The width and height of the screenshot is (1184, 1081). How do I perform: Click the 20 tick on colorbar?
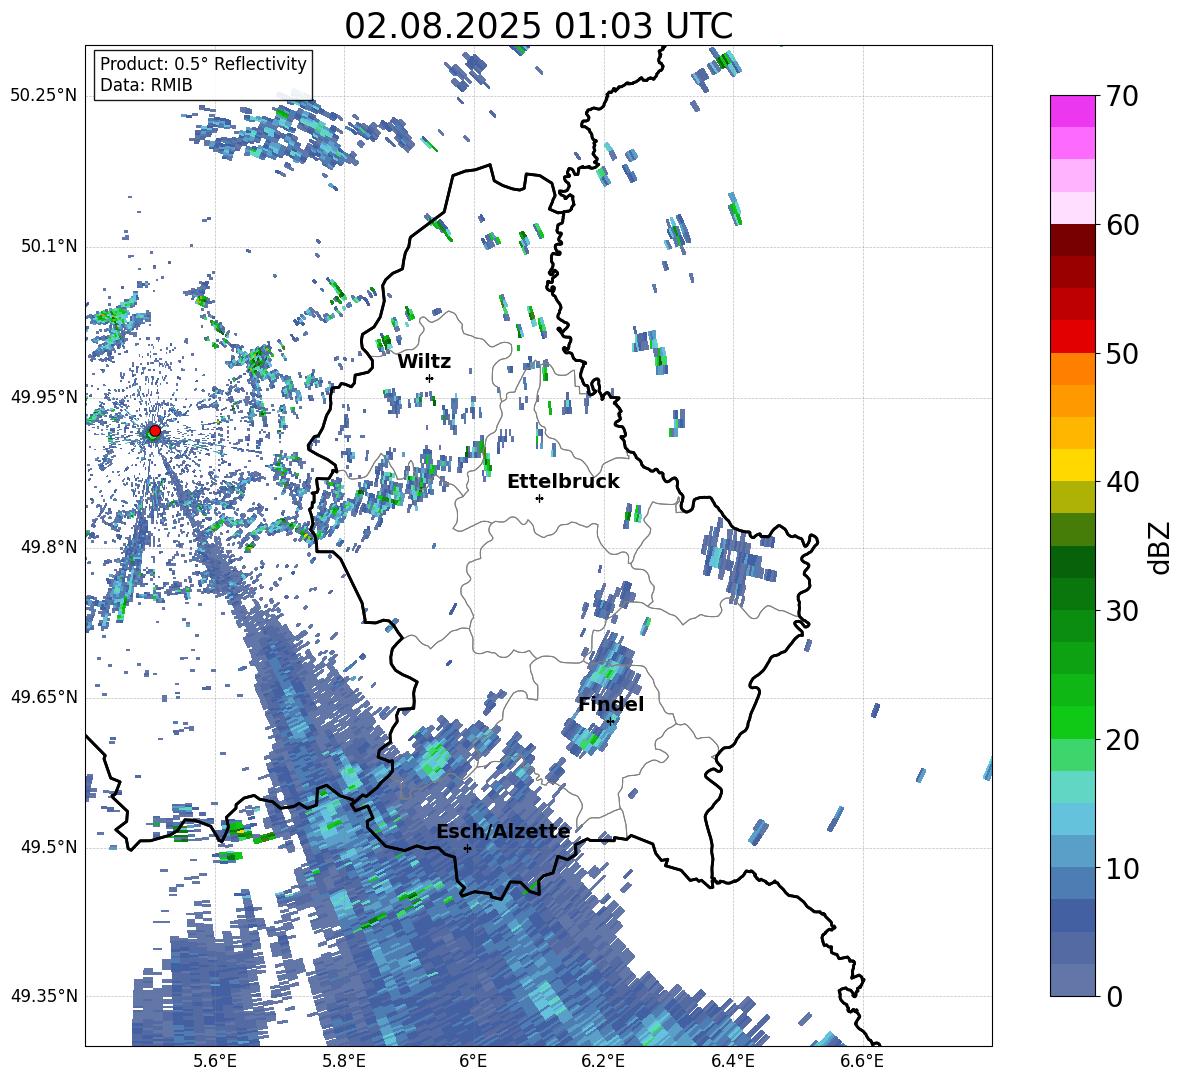(1122, 739)
